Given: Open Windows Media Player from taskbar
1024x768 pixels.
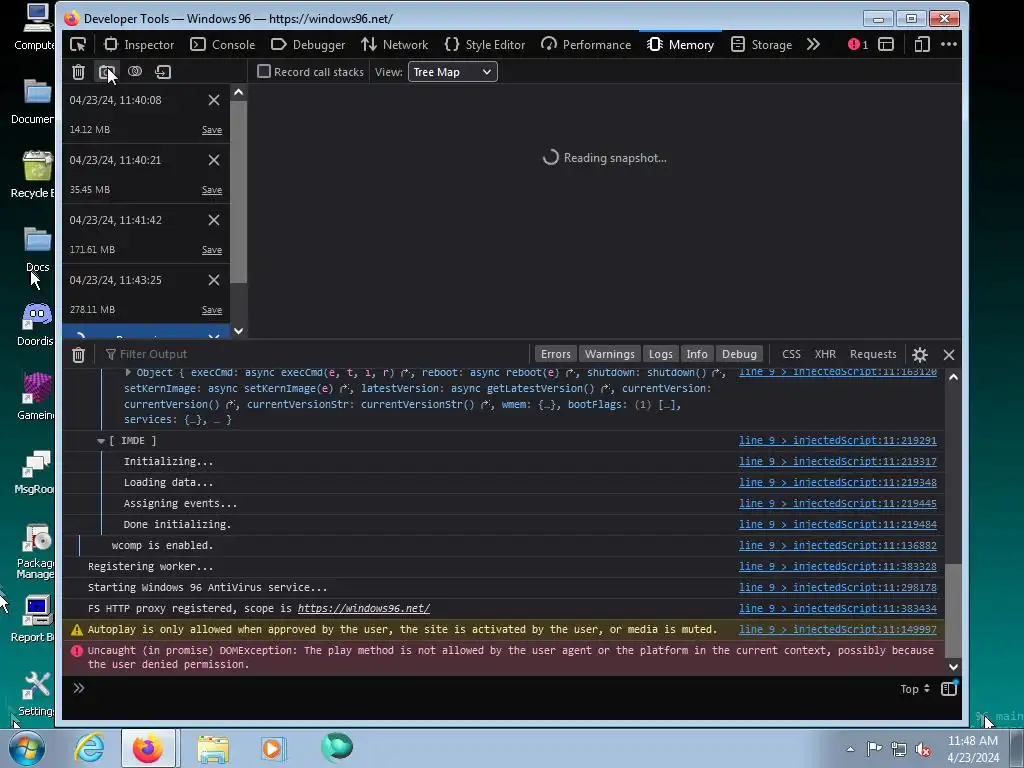Looking at the screenshot, I should tap(274, 748).
